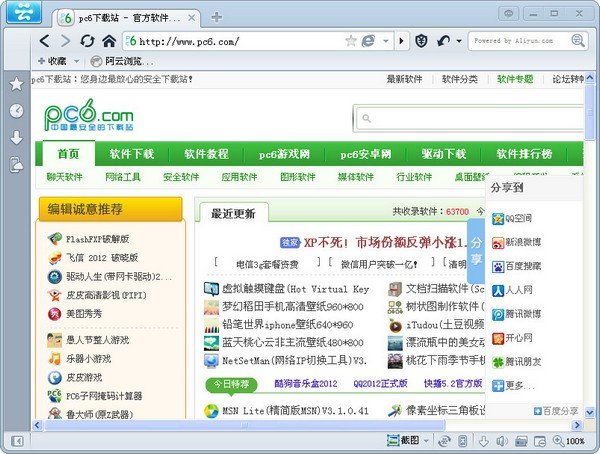The height and width of the screenshot is (454, 600).
Task: Click the shield security icon in toolbar
Action: point(421,41)
